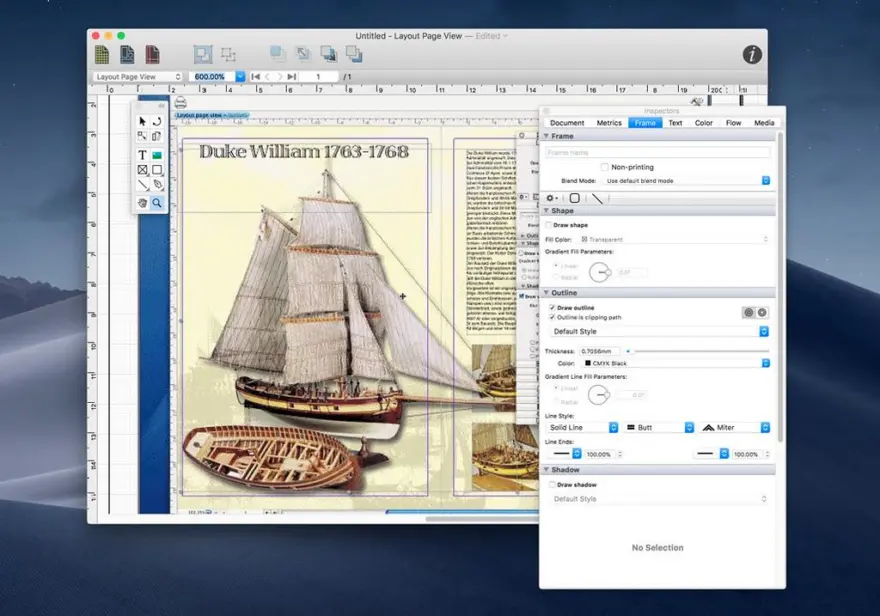880x616 pixels.
Task: Collapse the Shape section triangle
Action: click(x=546, y=210)
